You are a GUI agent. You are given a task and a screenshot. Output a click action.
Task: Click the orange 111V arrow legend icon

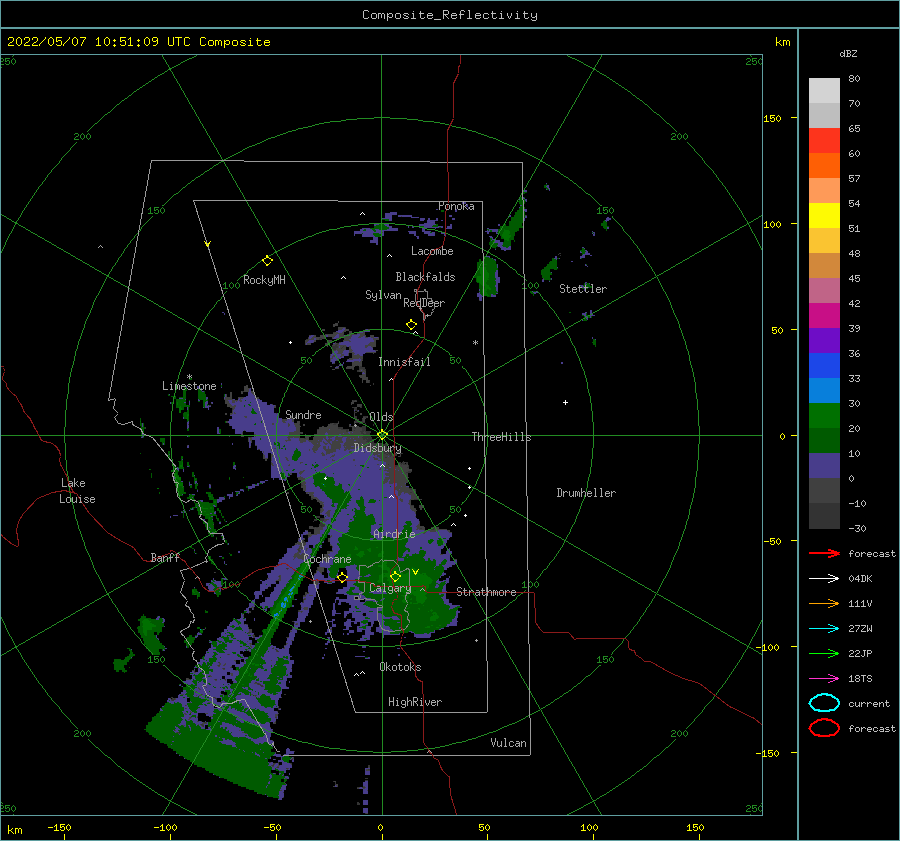point(824,603)
